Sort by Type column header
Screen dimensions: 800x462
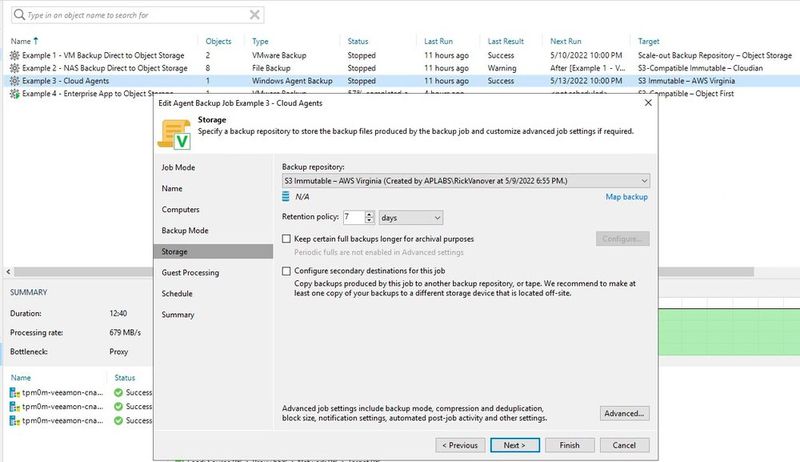point(260,41)
